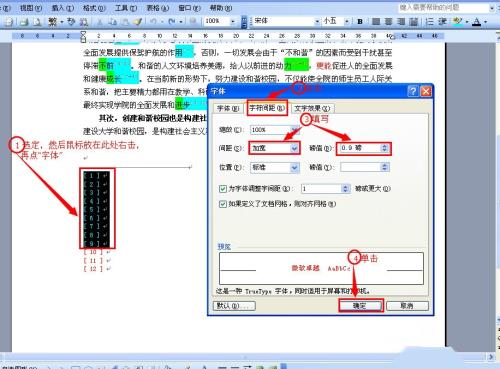This screenshot has height=369, width=500.
Task: Open the 宋体 font name dropdown
Action: (317, 22)
